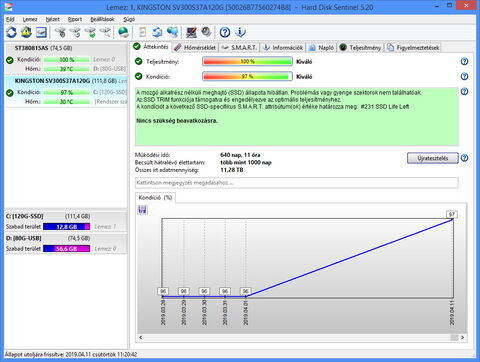
Task: Open the Teljesítmény tab
Action: (360, 48)
